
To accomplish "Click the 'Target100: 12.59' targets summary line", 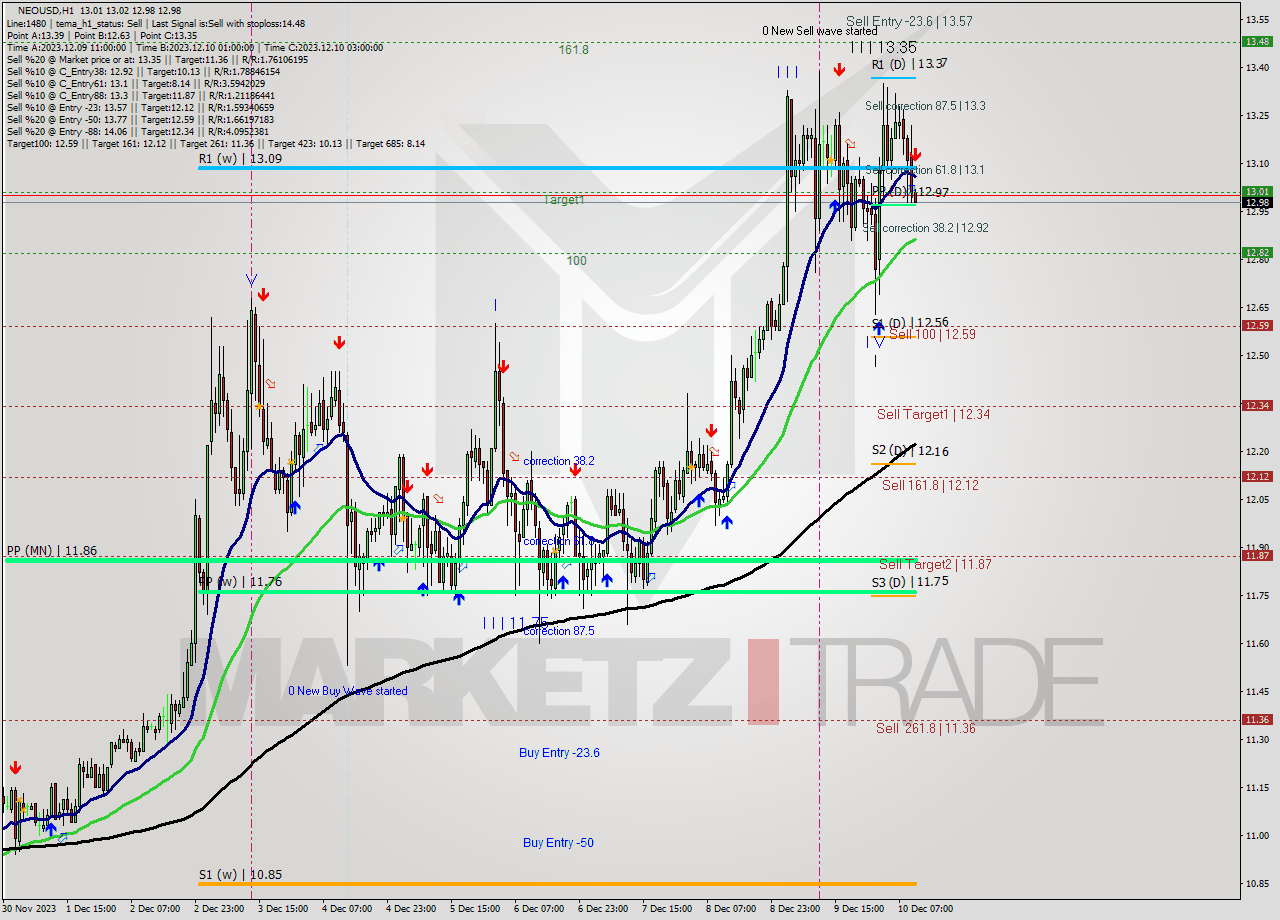I will (x=216, y=143).
